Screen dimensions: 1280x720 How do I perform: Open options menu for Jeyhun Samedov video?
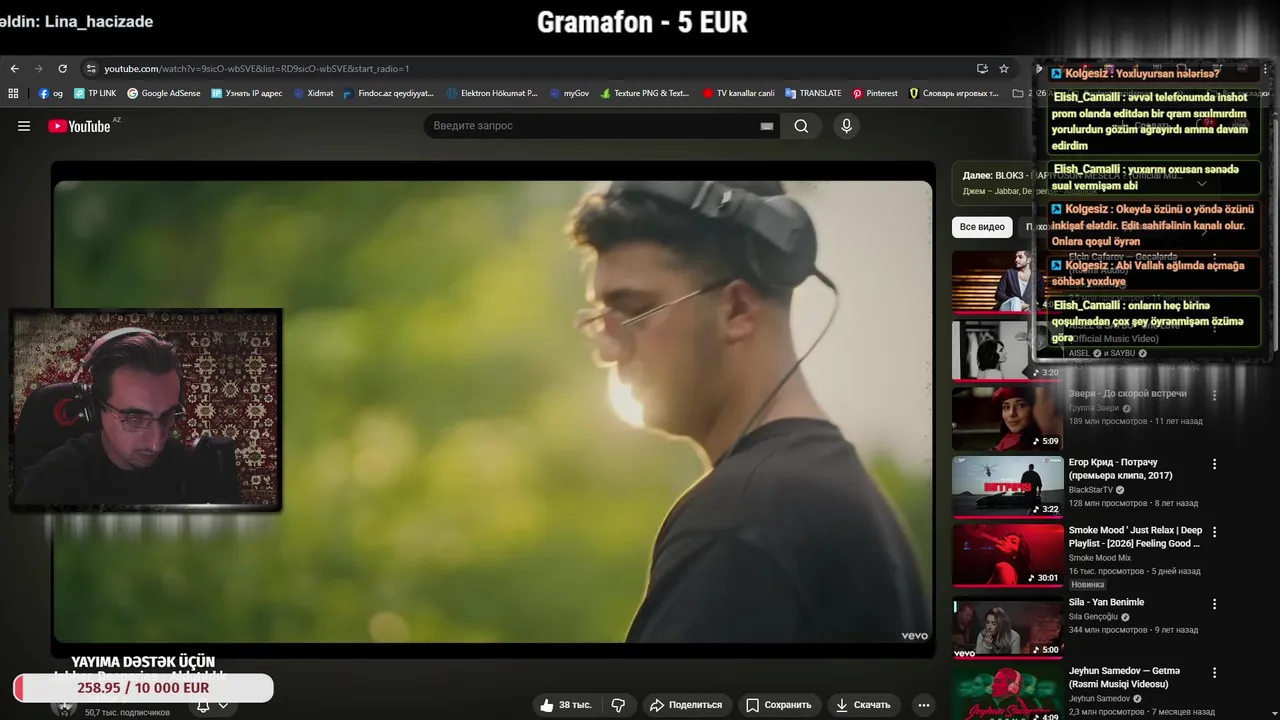(x=1215, y=673)
